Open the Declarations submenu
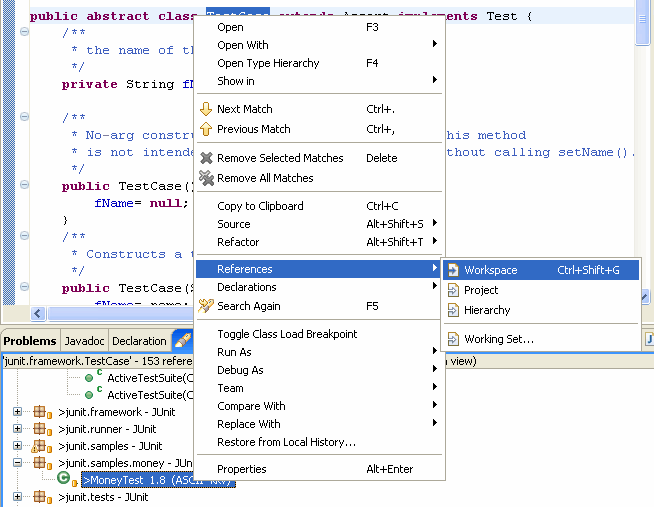 [319, 287]
